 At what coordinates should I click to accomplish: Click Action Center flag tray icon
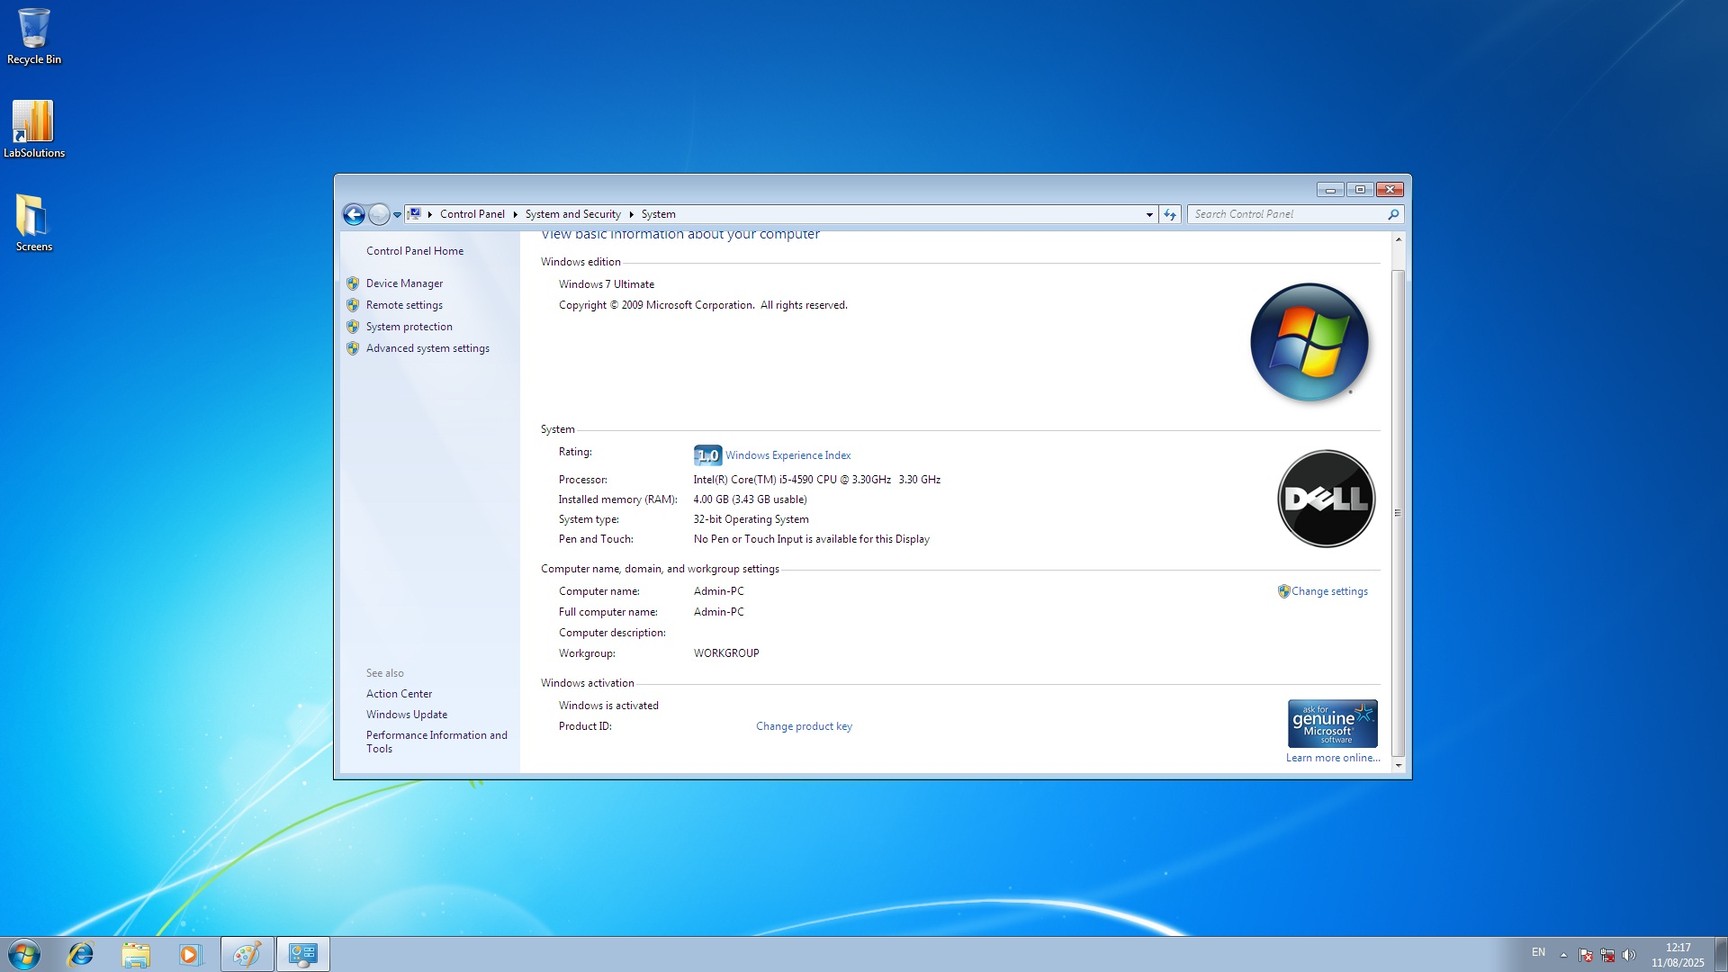[x=1586, y=955]
